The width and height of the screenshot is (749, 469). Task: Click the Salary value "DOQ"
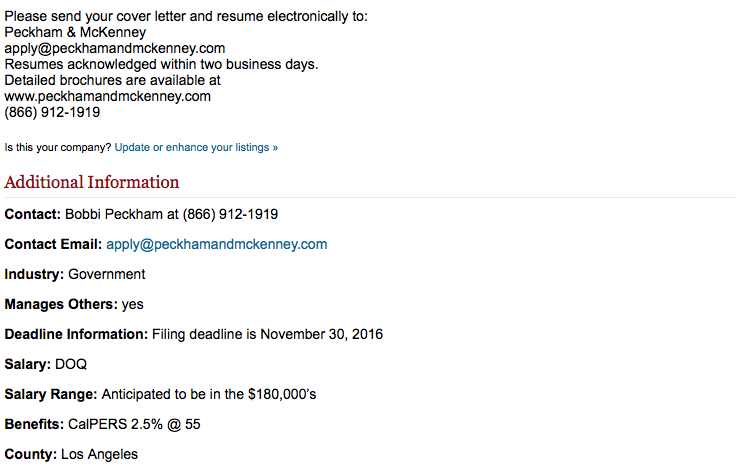[x=71, y=364]
